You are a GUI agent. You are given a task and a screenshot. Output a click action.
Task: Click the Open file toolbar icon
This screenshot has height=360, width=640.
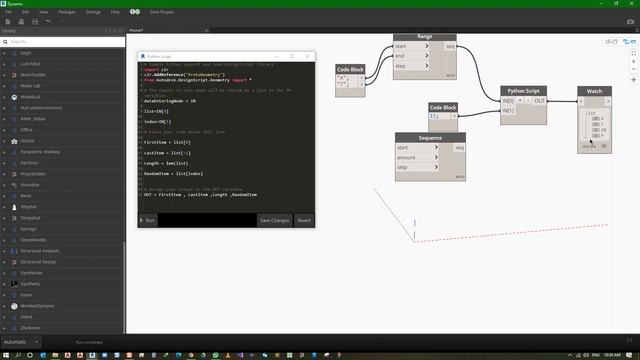pyautogui.click(x=21, y=22)
